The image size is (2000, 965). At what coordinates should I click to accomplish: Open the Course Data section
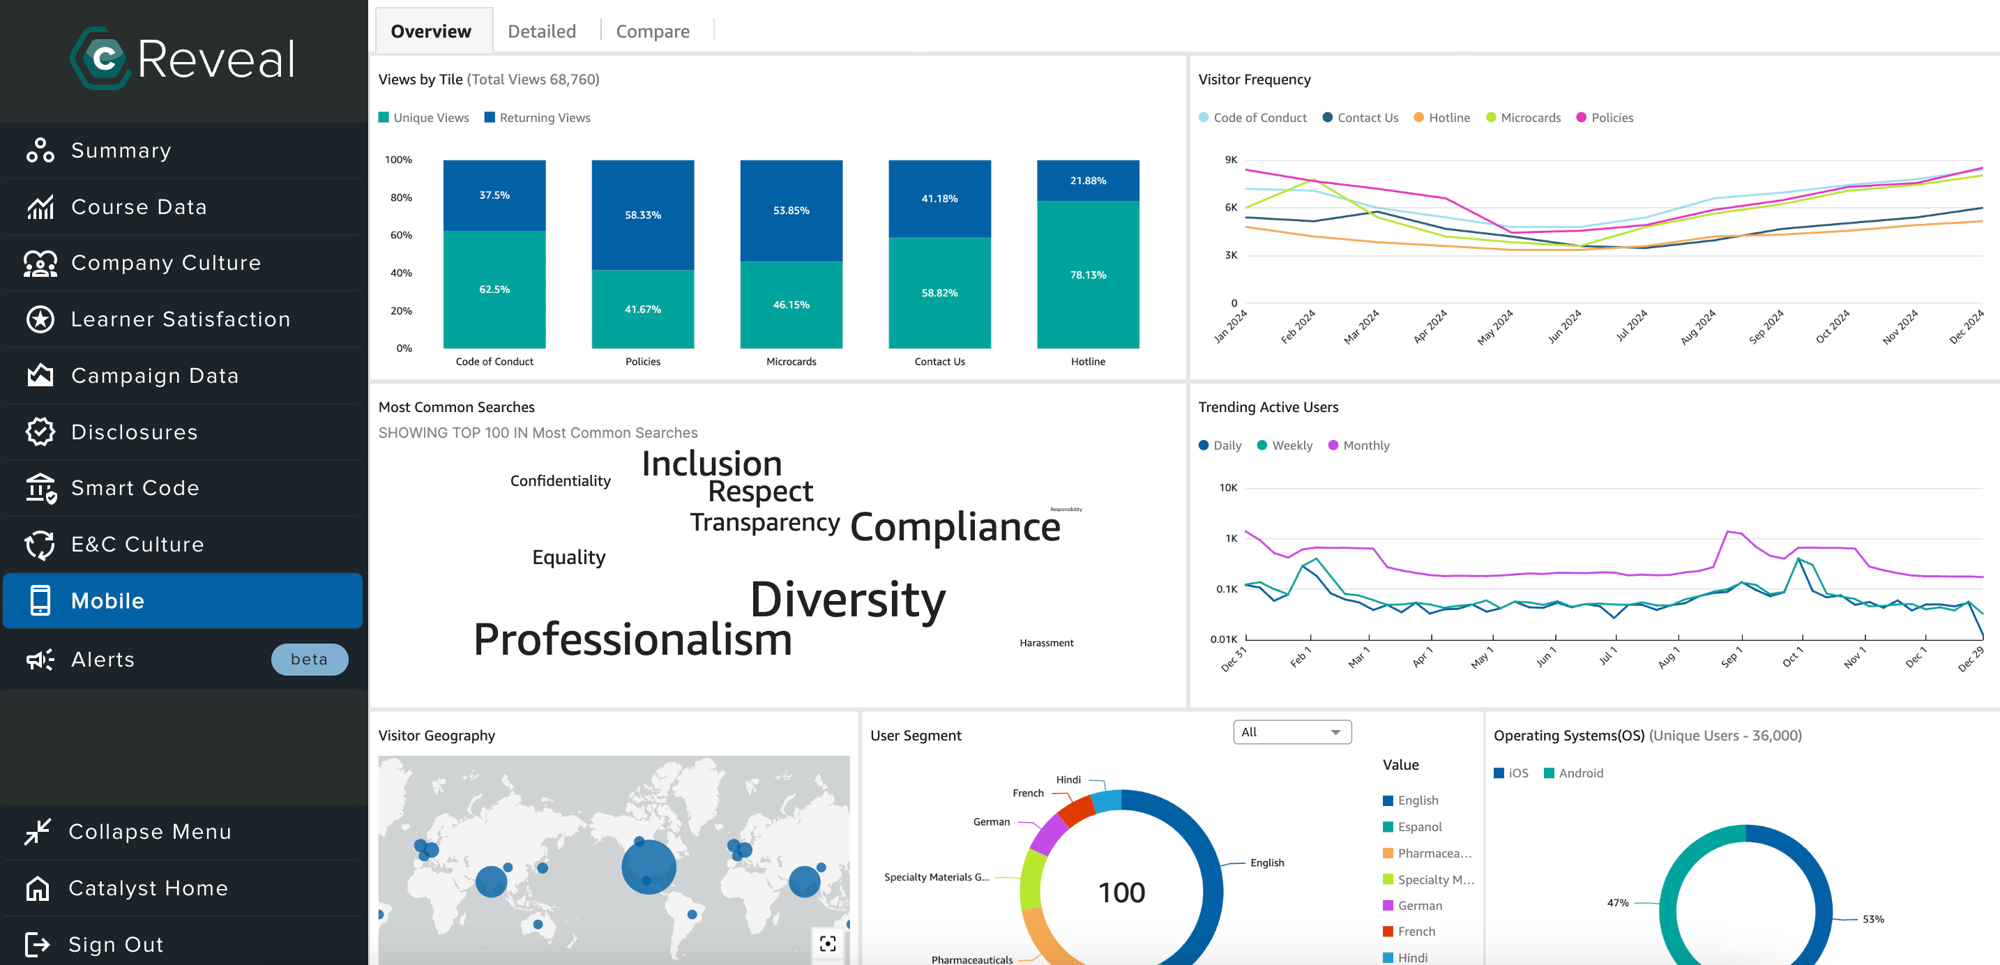[183, 207]
